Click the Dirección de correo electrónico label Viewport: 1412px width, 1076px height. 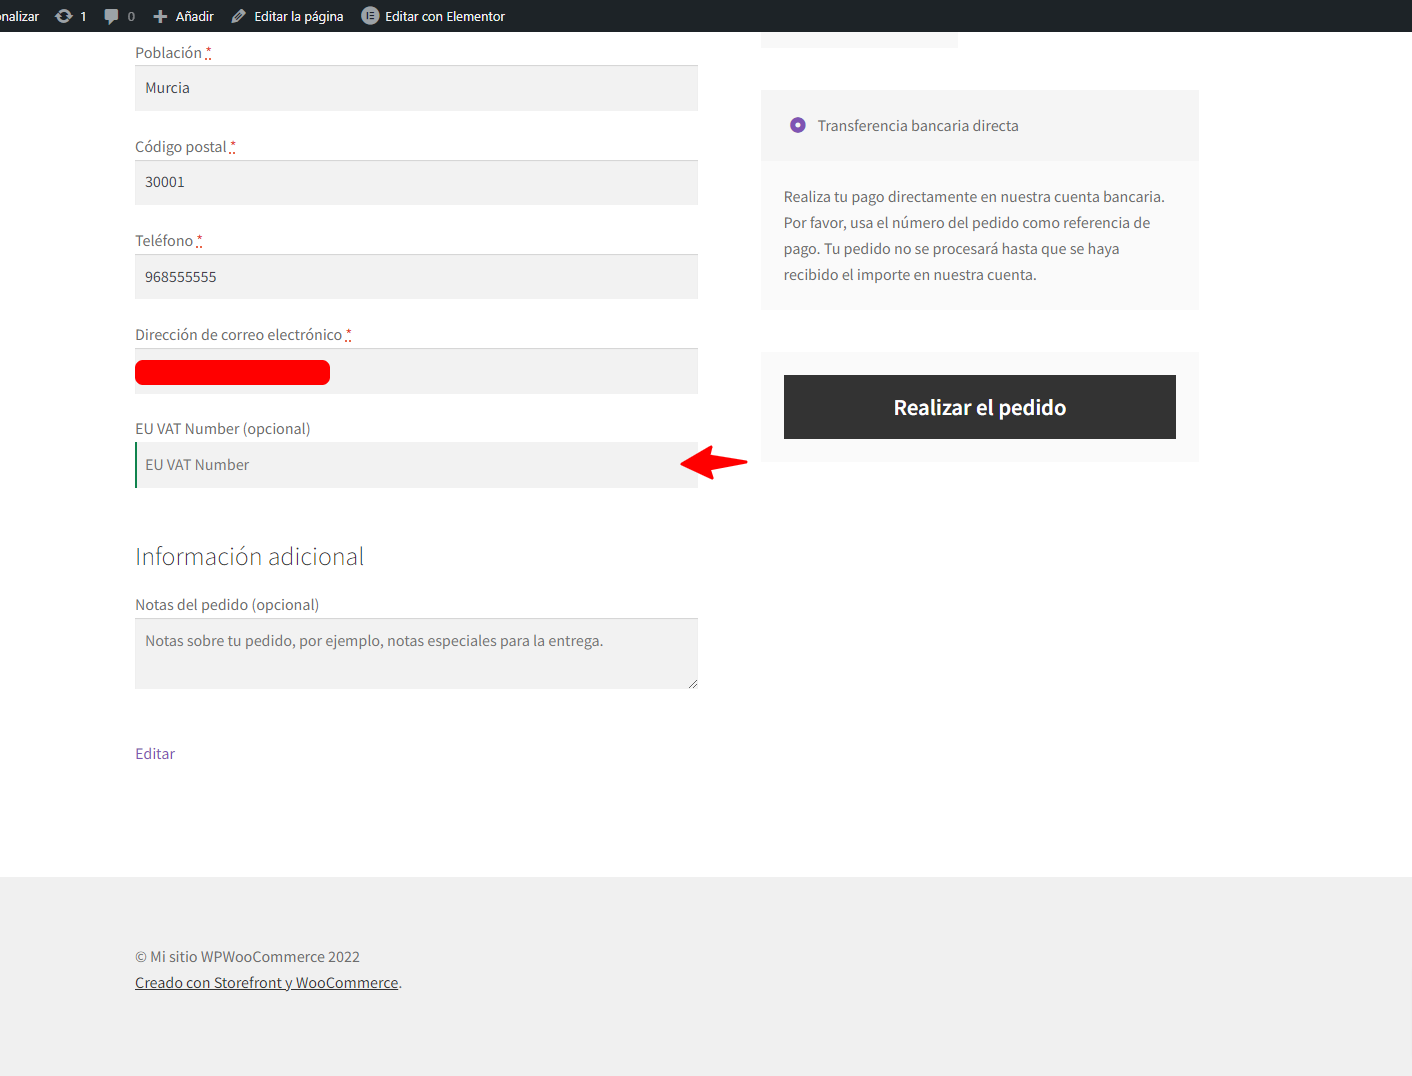(239, 335)
